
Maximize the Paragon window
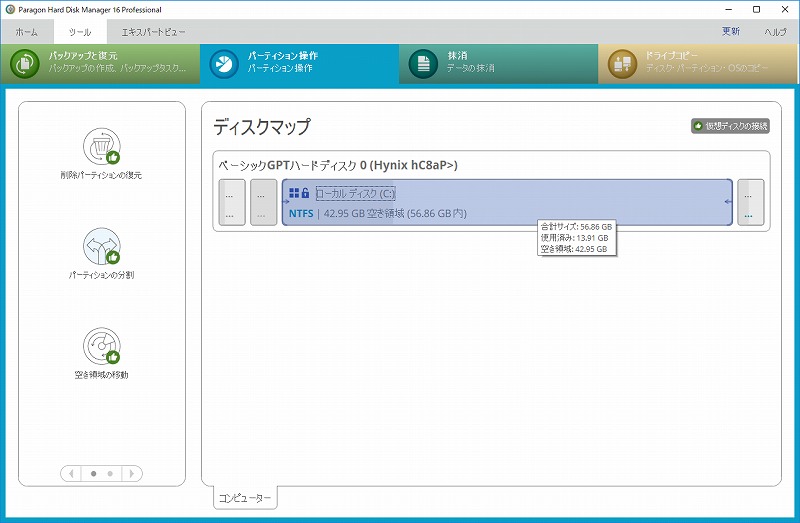[757, 9]
